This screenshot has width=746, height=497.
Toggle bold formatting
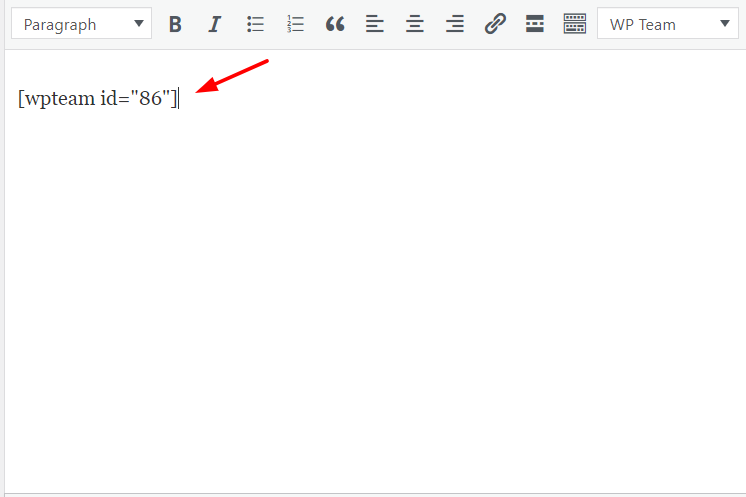click(175, 24)
